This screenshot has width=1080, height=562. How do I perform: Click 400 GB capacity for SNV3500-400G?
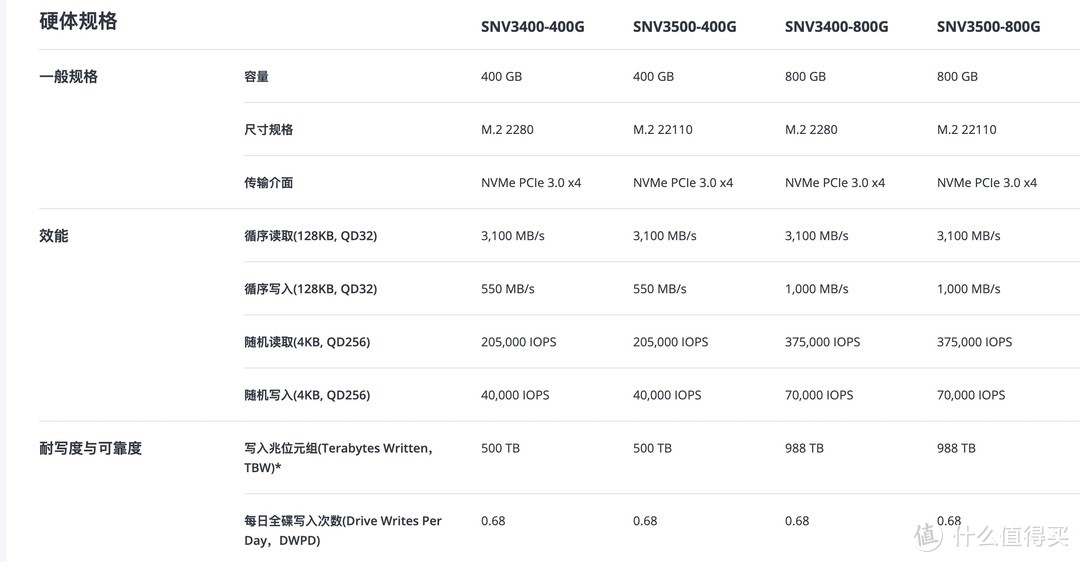654,76
